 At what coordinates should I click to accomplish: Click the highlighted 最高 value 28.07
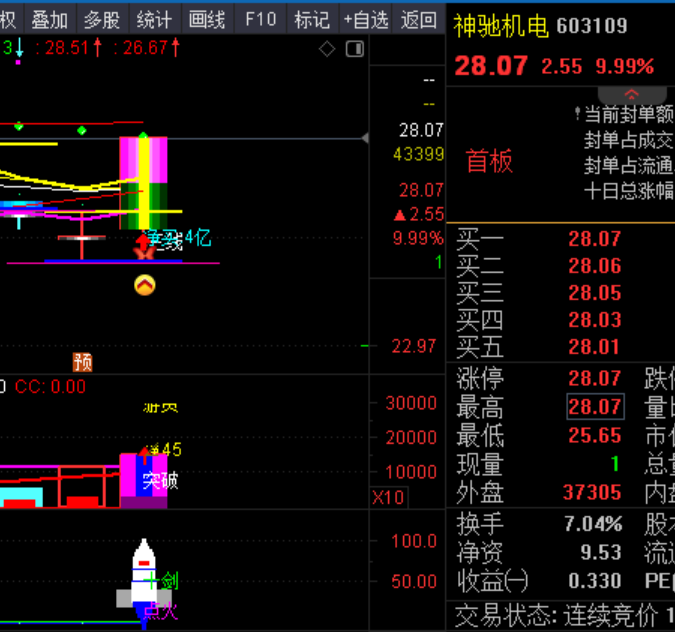(595, 406)
